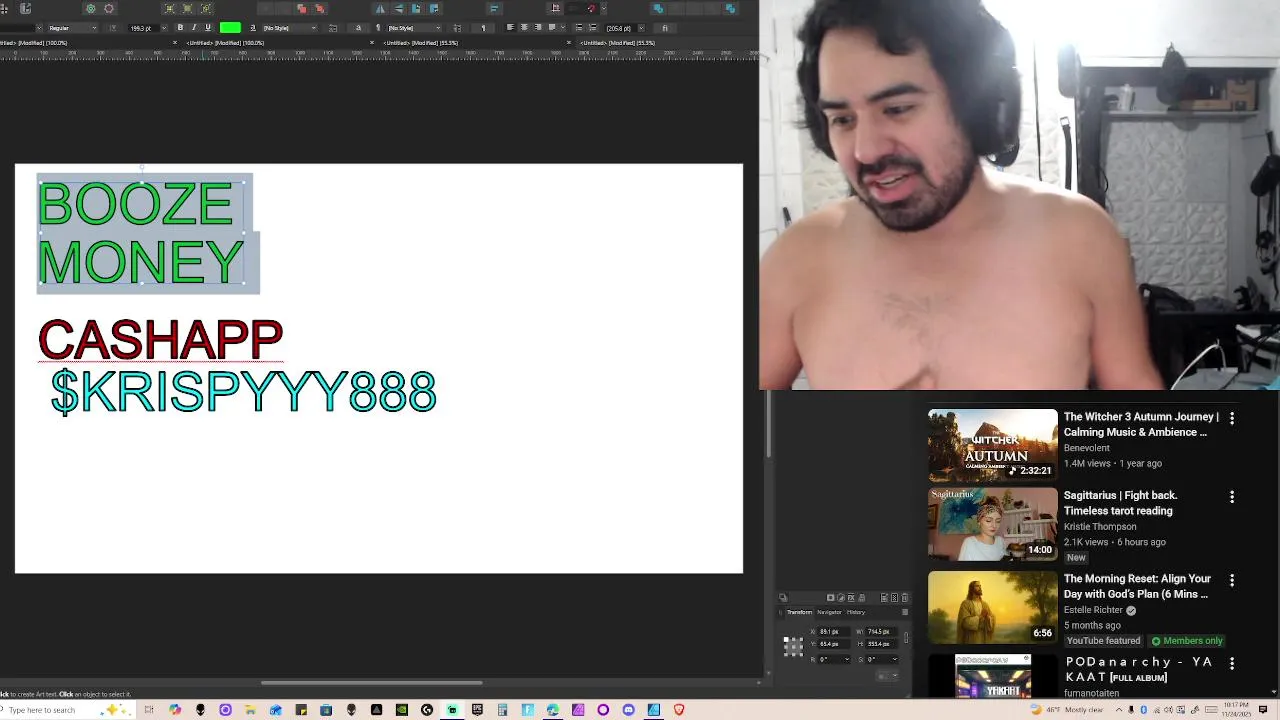Open the paragraph No Style dropdown
1280x720 pixels.
pos(414,27)
